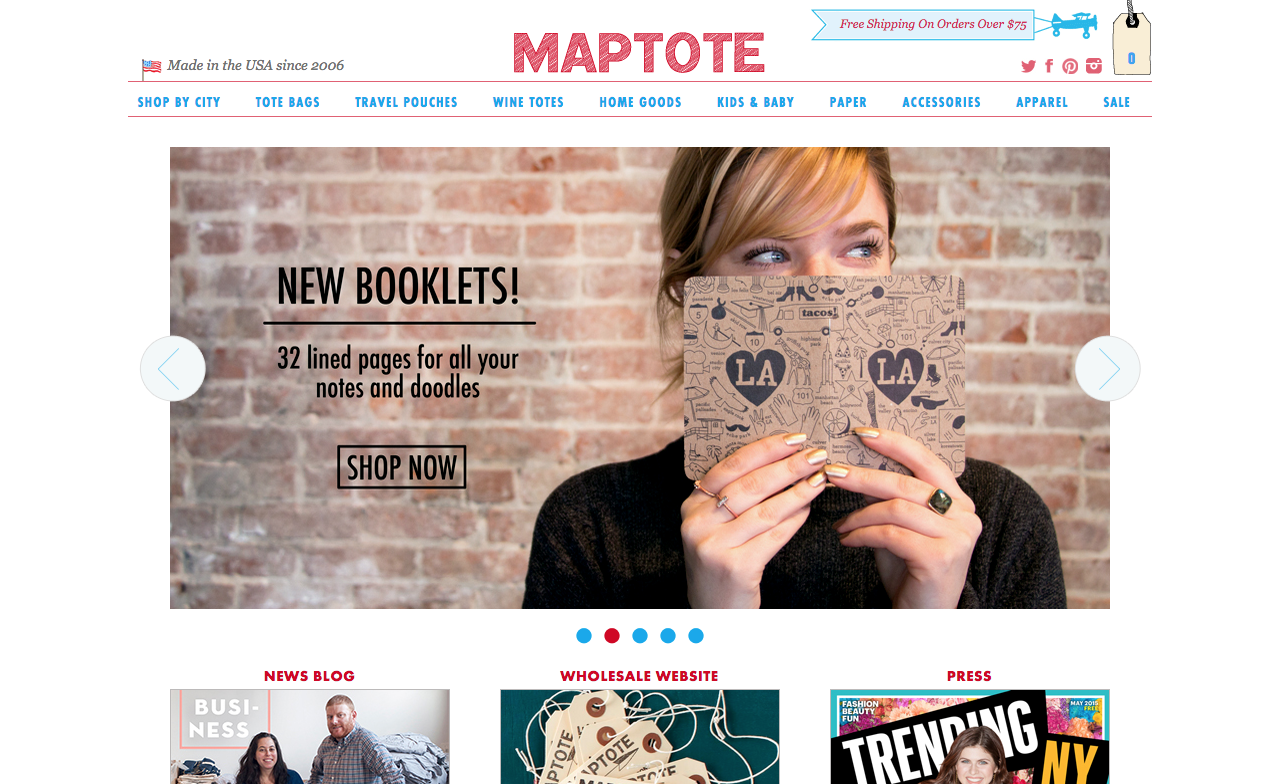This screenshot has width=1273, height=784.
Task: Open the Facebook page icon
Action: point(1049,66)
